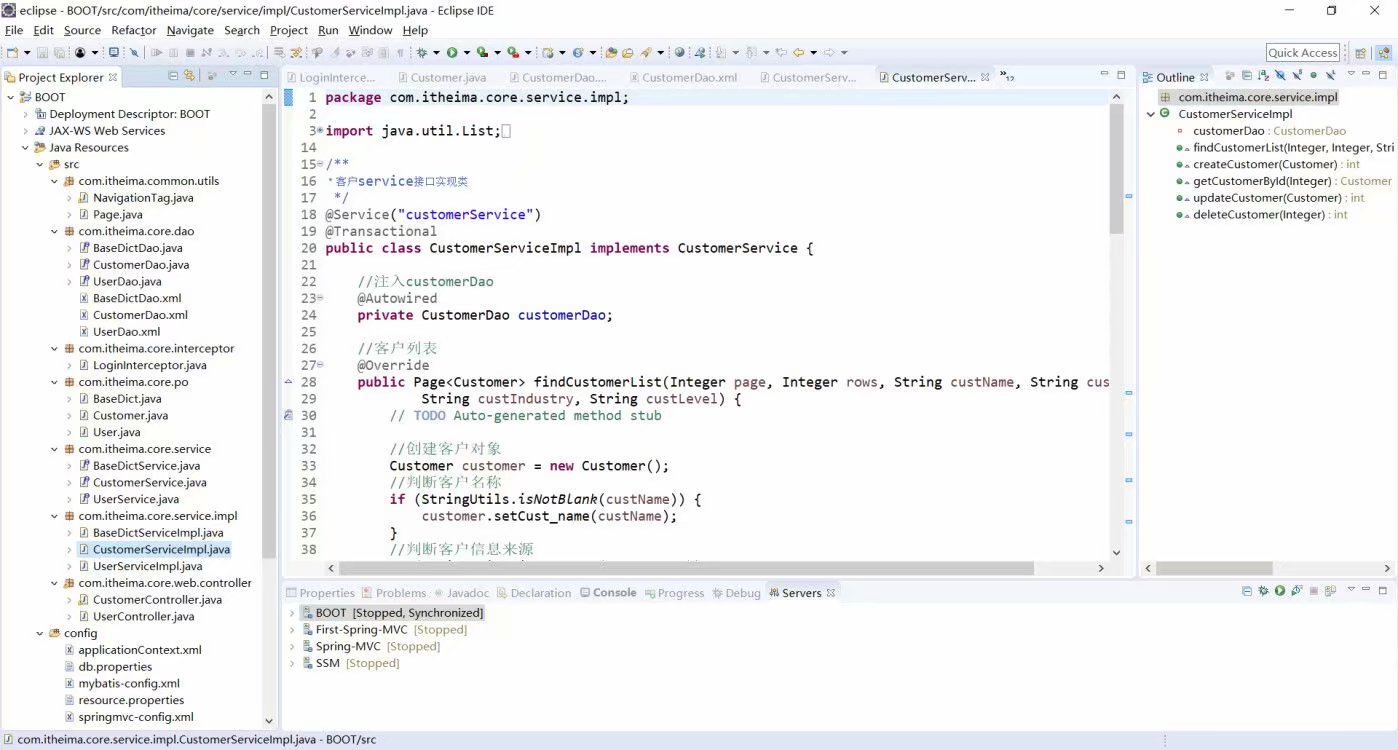Open the Navigate menu
The width and height of the screenshot is (1398, 750).
coord(190,30)
